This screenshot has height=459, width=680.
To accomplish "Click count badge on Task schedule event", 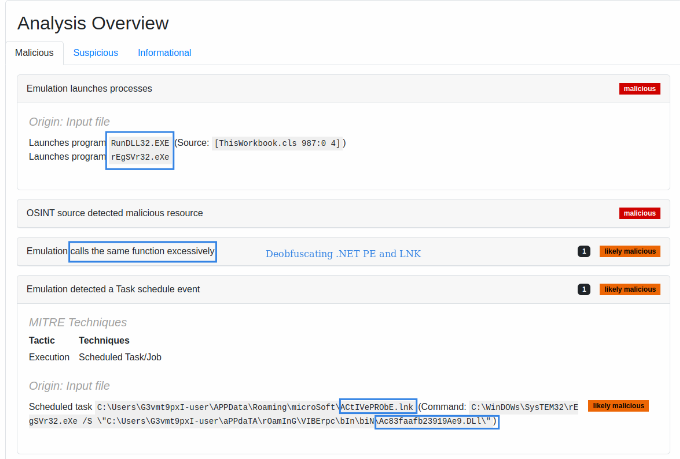I will tap(584, 289).
